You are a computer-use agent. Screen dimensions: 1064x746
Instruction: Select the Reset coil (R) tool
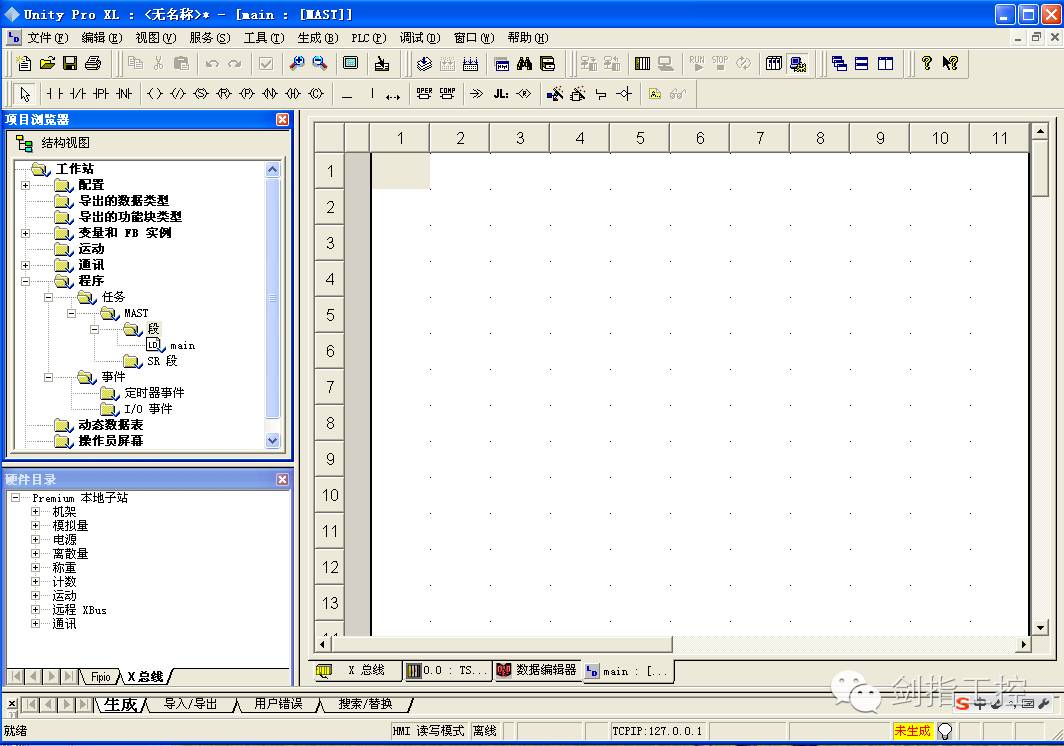point(224,94)
